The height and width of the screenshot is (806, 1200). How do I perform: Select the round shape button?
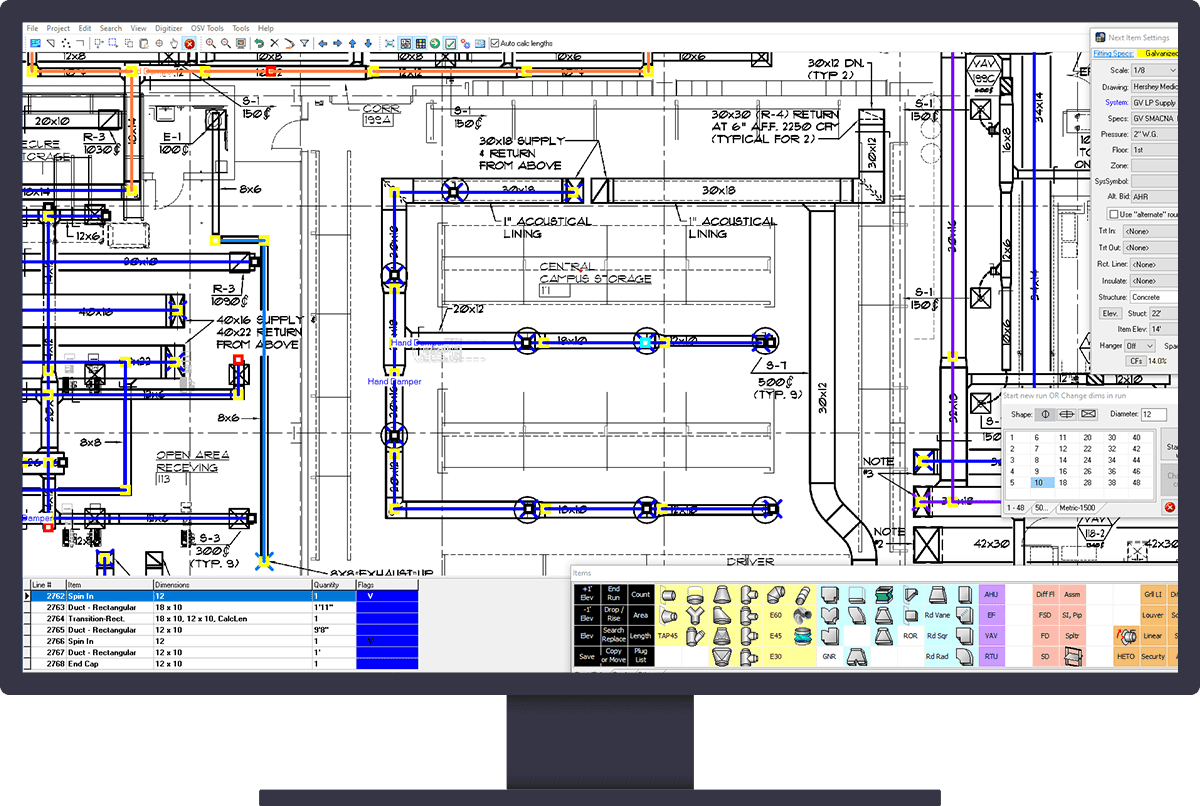pyautogui.click(x=1045, y=414)
